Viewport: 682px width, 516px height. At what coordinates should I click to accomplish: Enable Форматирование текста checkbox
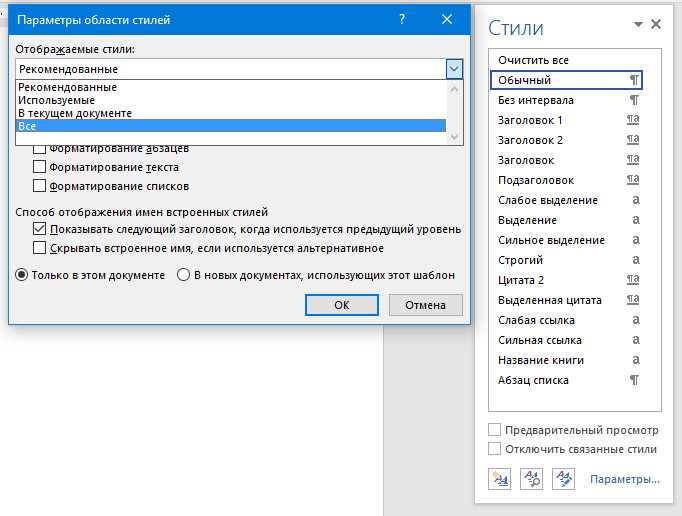point(39,167)
